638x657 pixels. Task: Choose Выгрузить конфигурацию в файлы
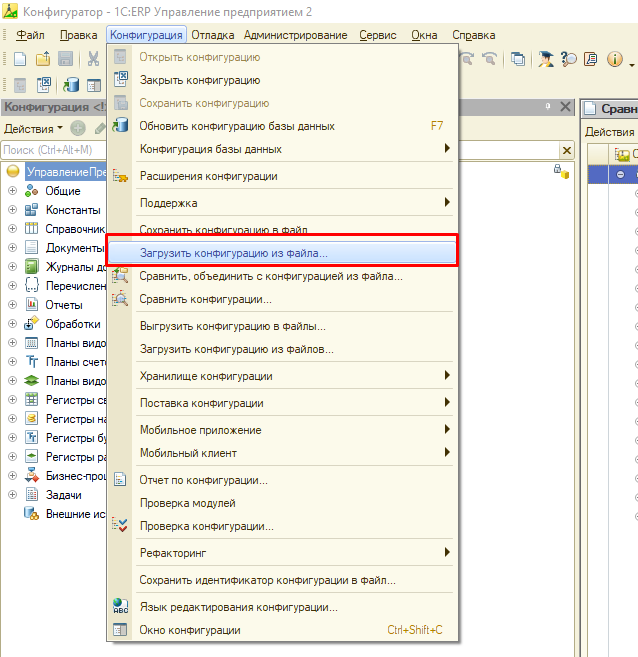pyautogui.click(x=282, y=326)
